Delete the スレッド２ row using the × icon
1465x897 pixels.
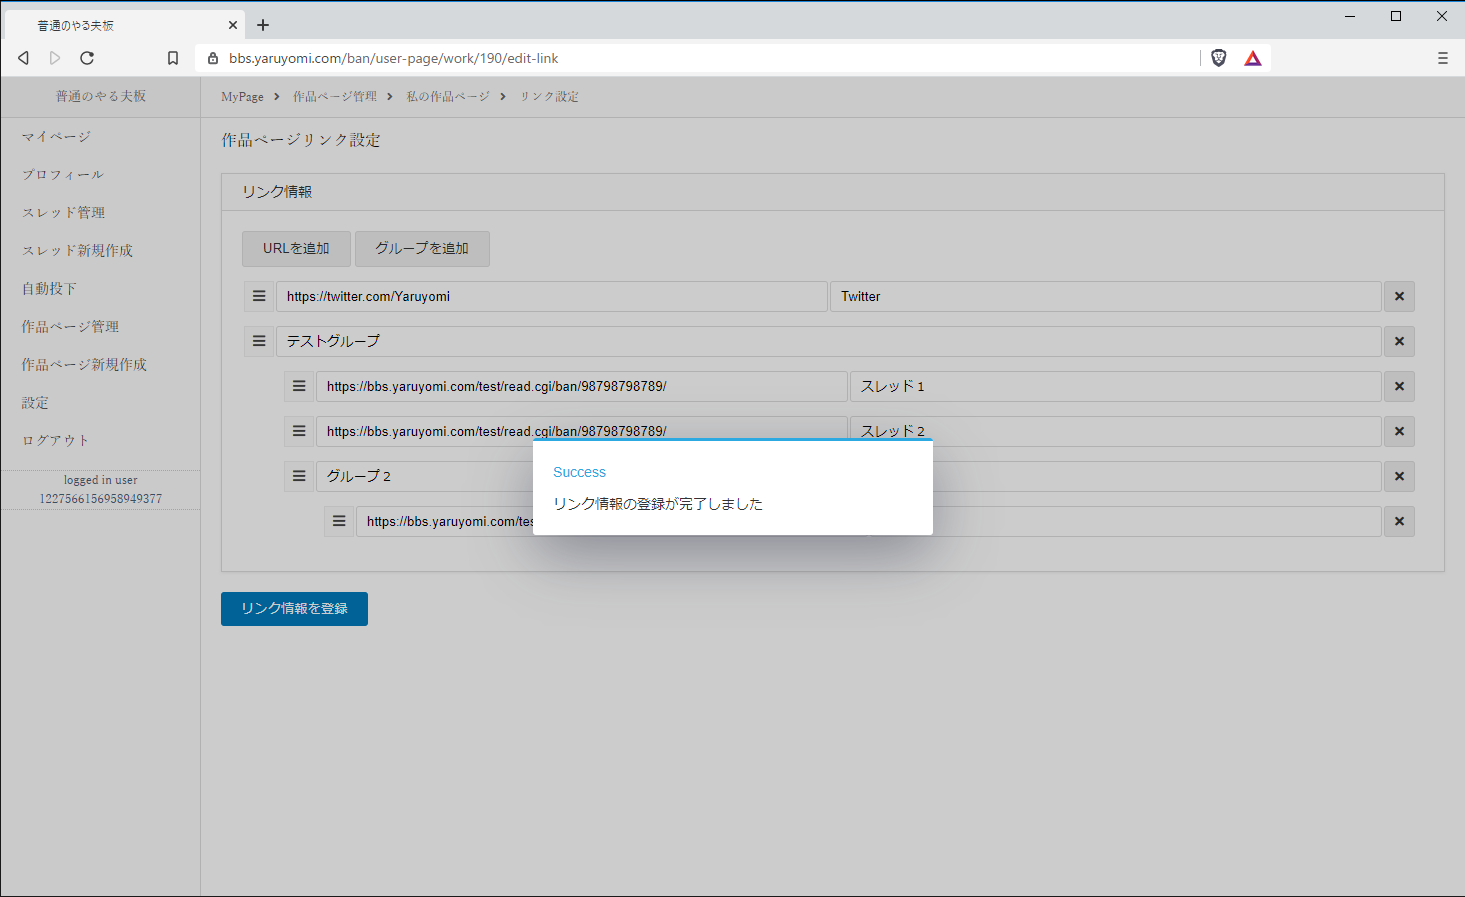click(1399, 431)
